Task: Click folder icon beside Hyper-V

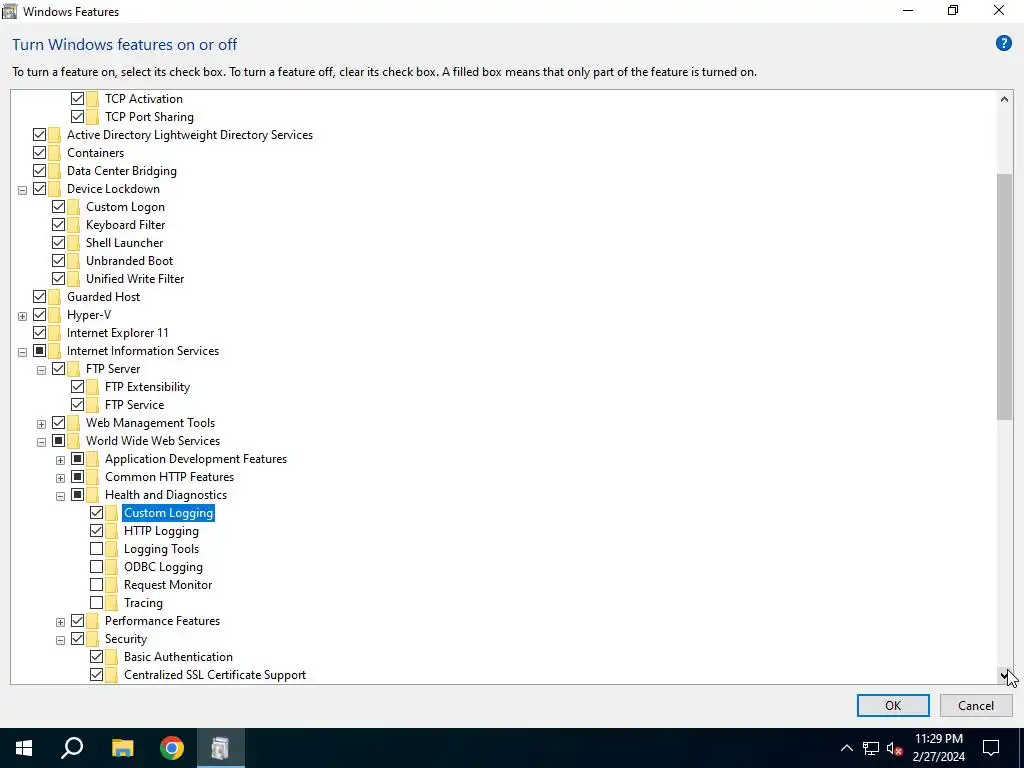Action: click(x=54, y=315)
